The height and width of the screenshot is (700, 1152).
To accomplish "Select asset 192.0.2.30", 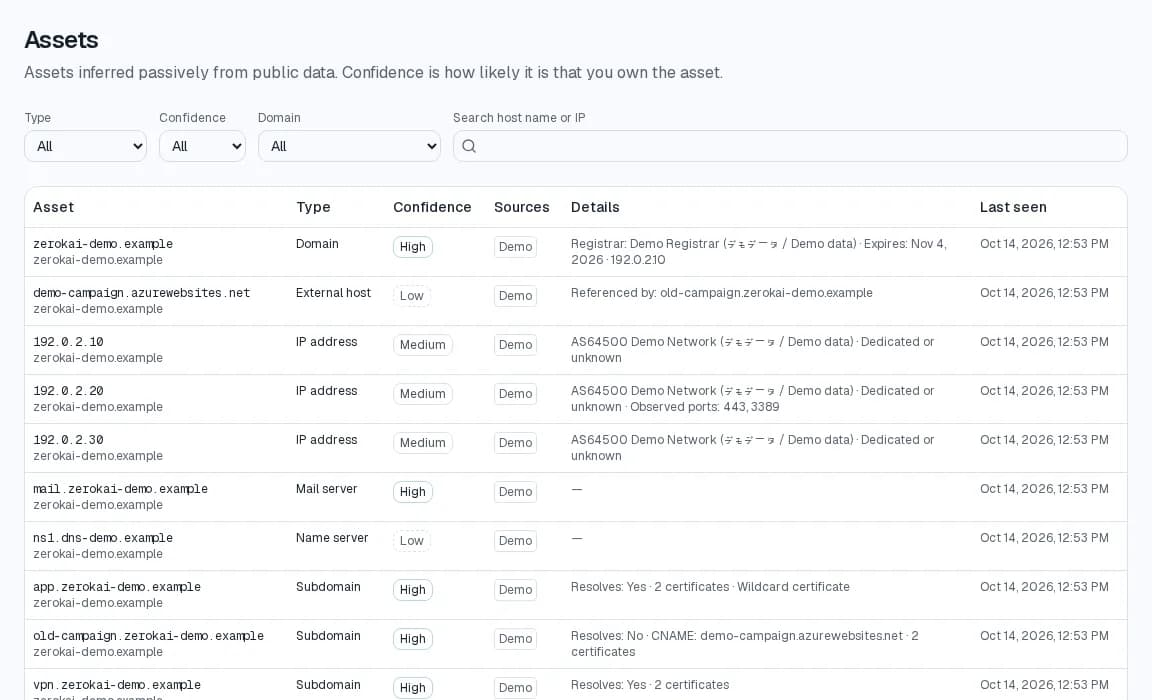I will click(68, 440).
